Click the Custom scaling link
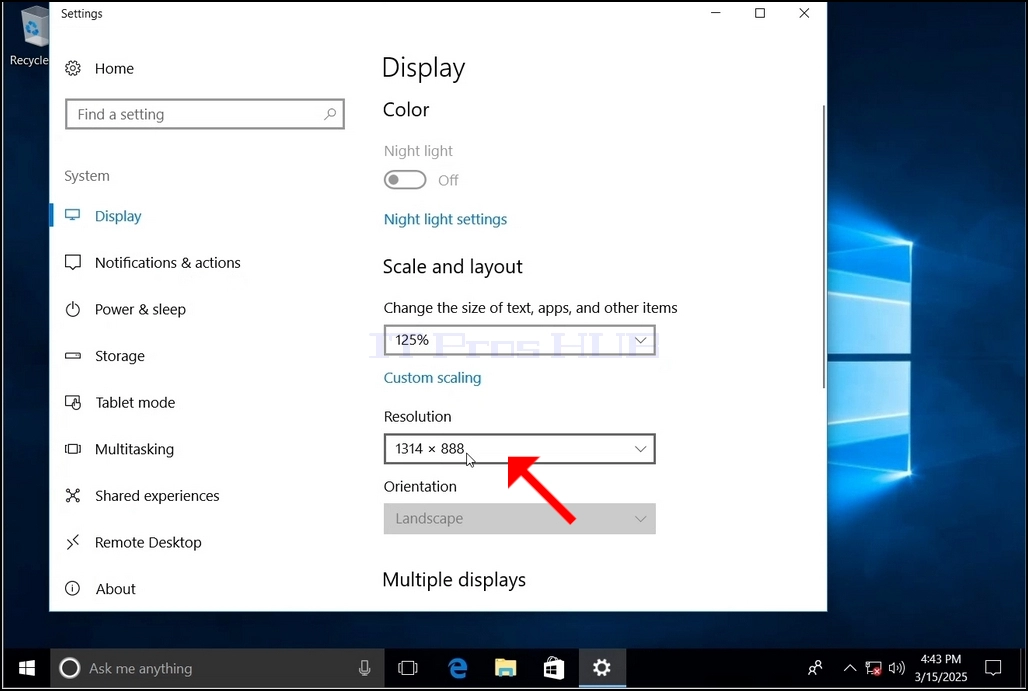Image resolution: width=1028 pixels, height=691 pixels. [432, 378]
